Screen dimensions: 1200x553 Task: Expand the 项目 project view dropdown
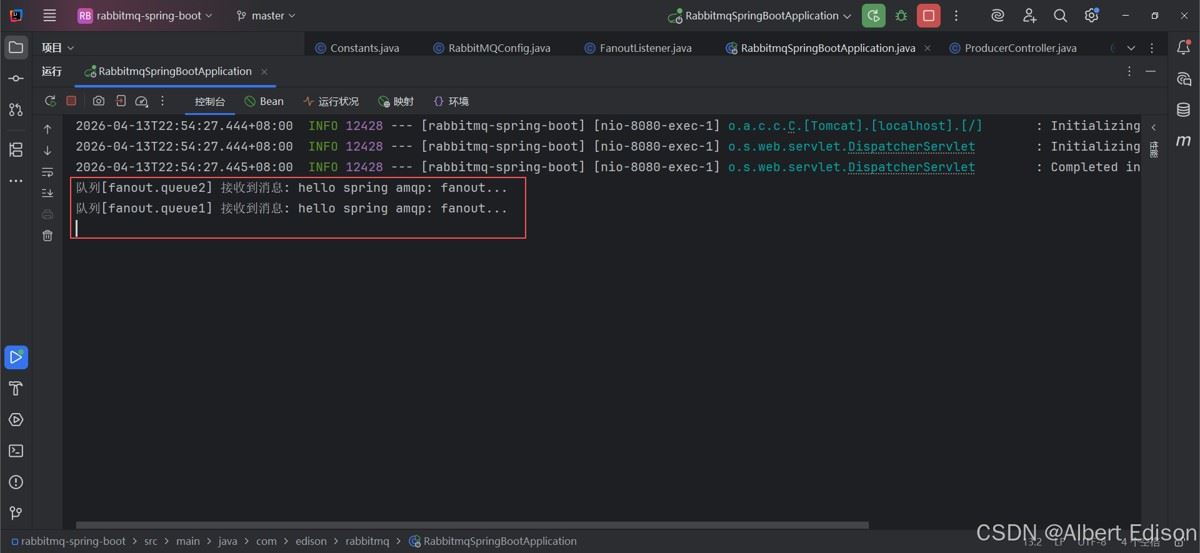[58, 48]
